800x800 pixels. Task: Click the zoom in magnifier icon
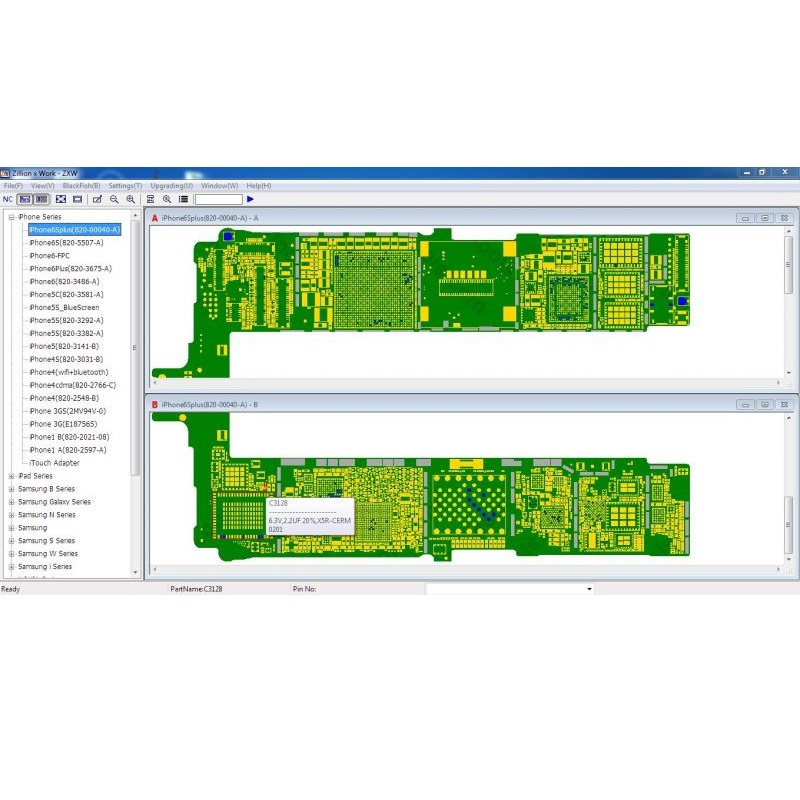[130, 199]
